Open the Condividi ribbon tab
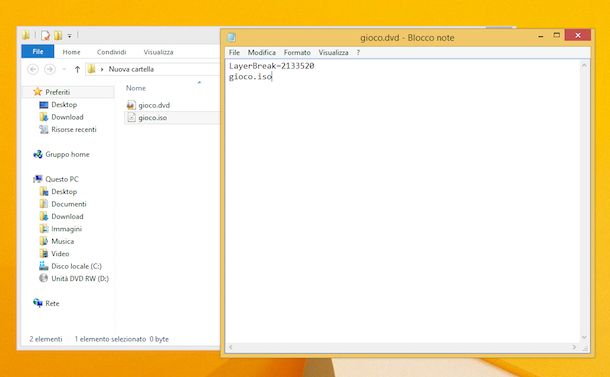 pos(111,52)
